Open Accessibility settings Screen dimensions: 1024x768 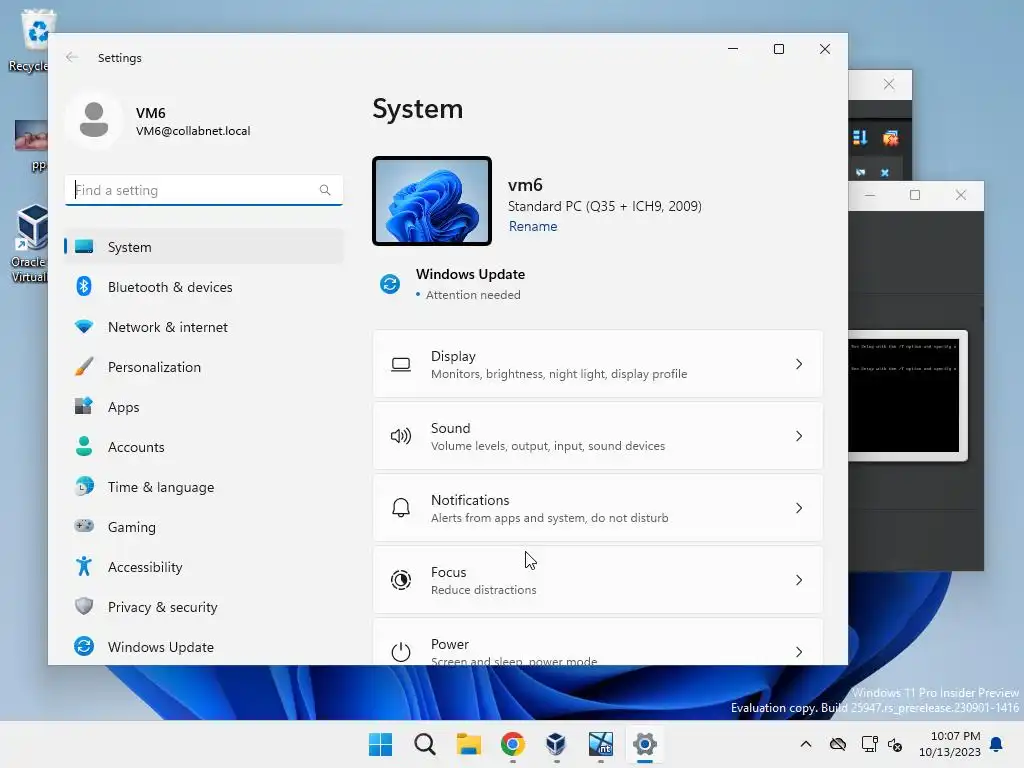click(204, 567)
